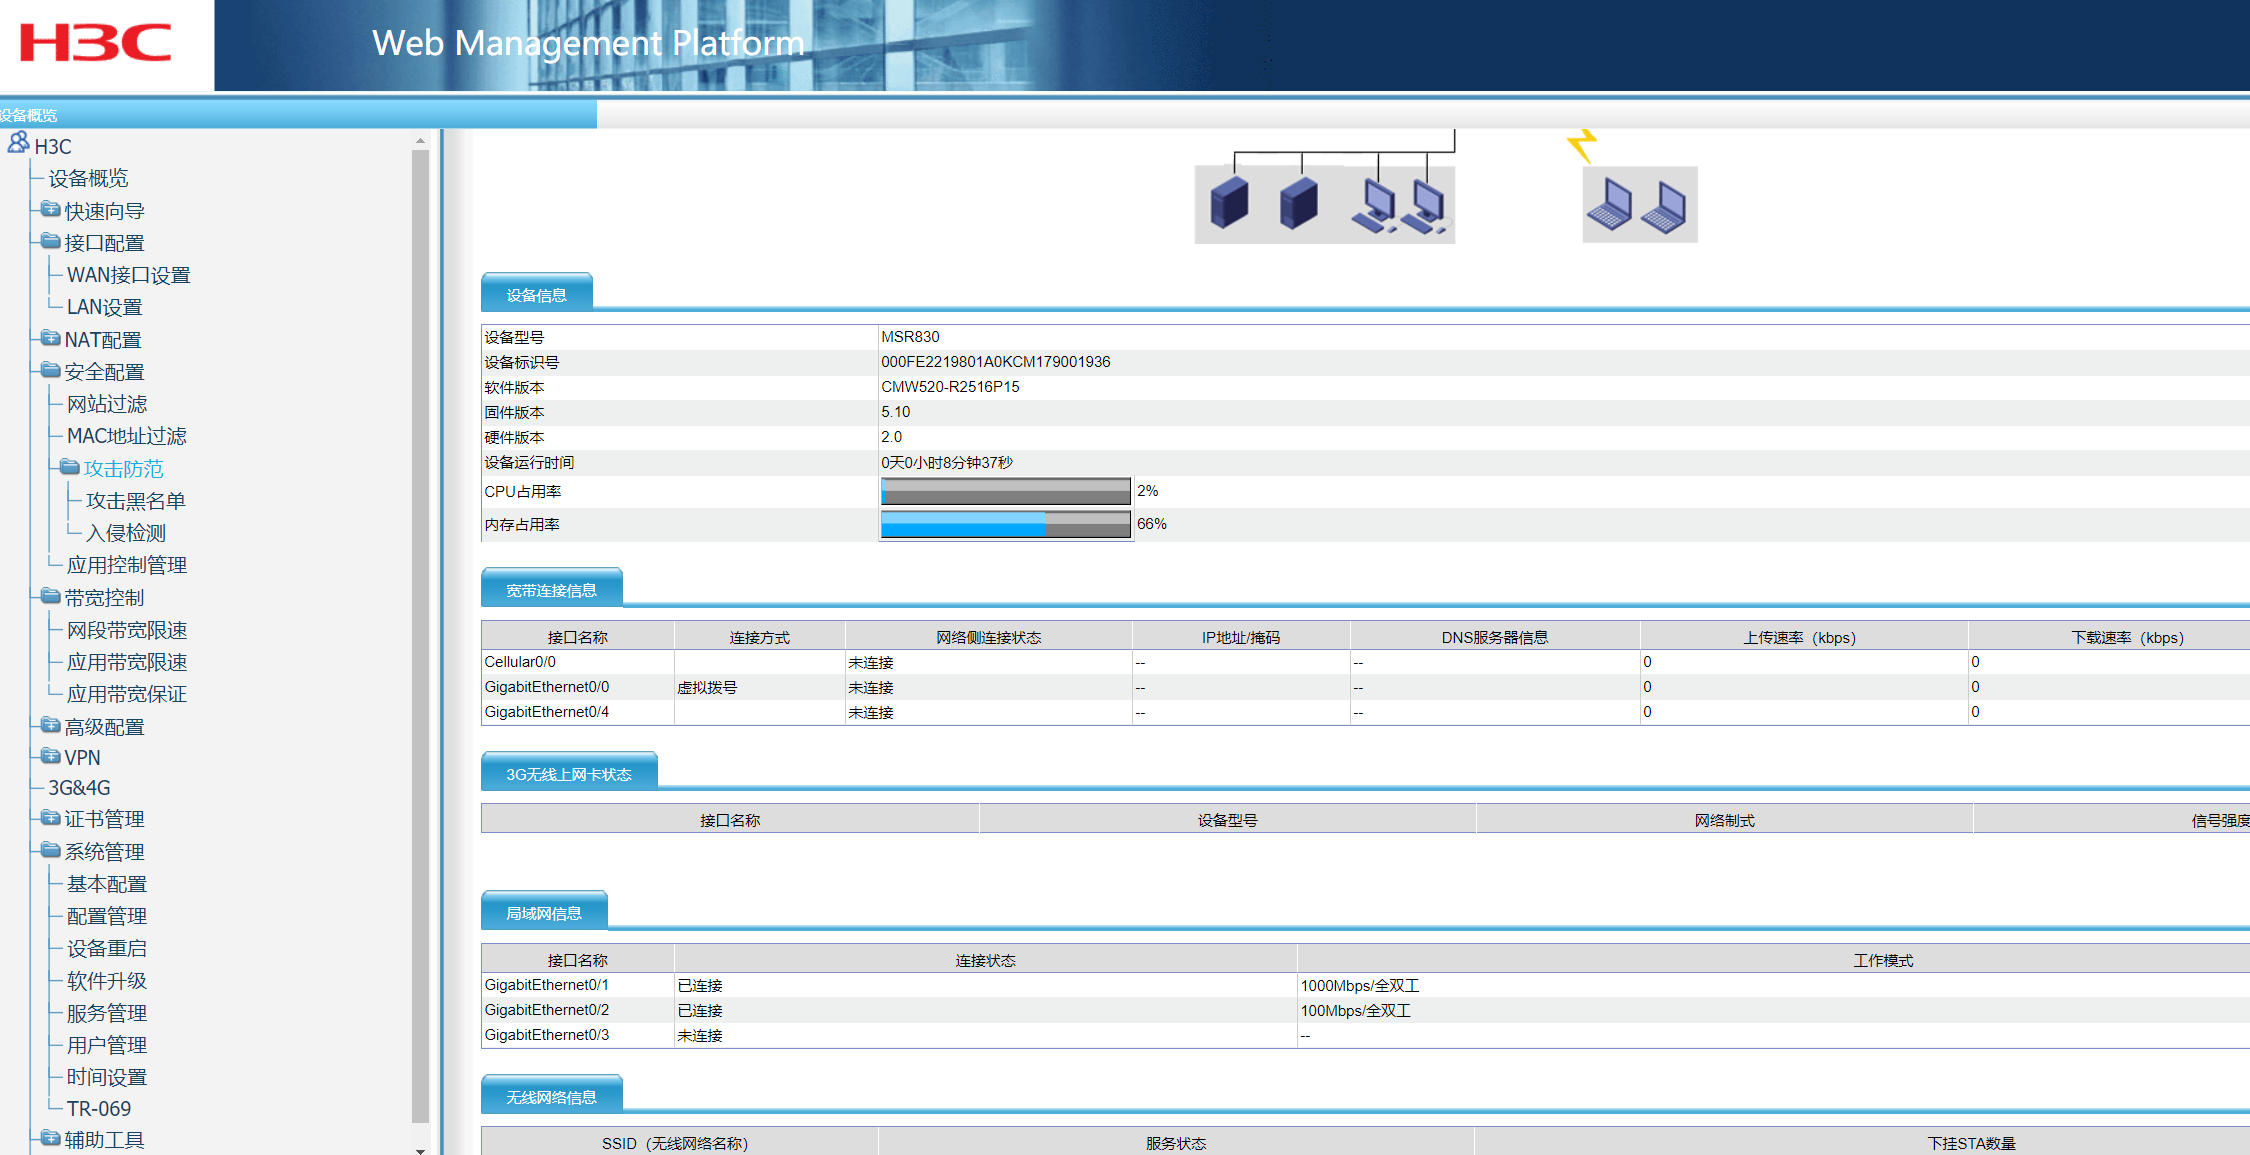
Task: Collapse the 接口配置 folder
Action: pyautogui.click(x=50, y=242)
